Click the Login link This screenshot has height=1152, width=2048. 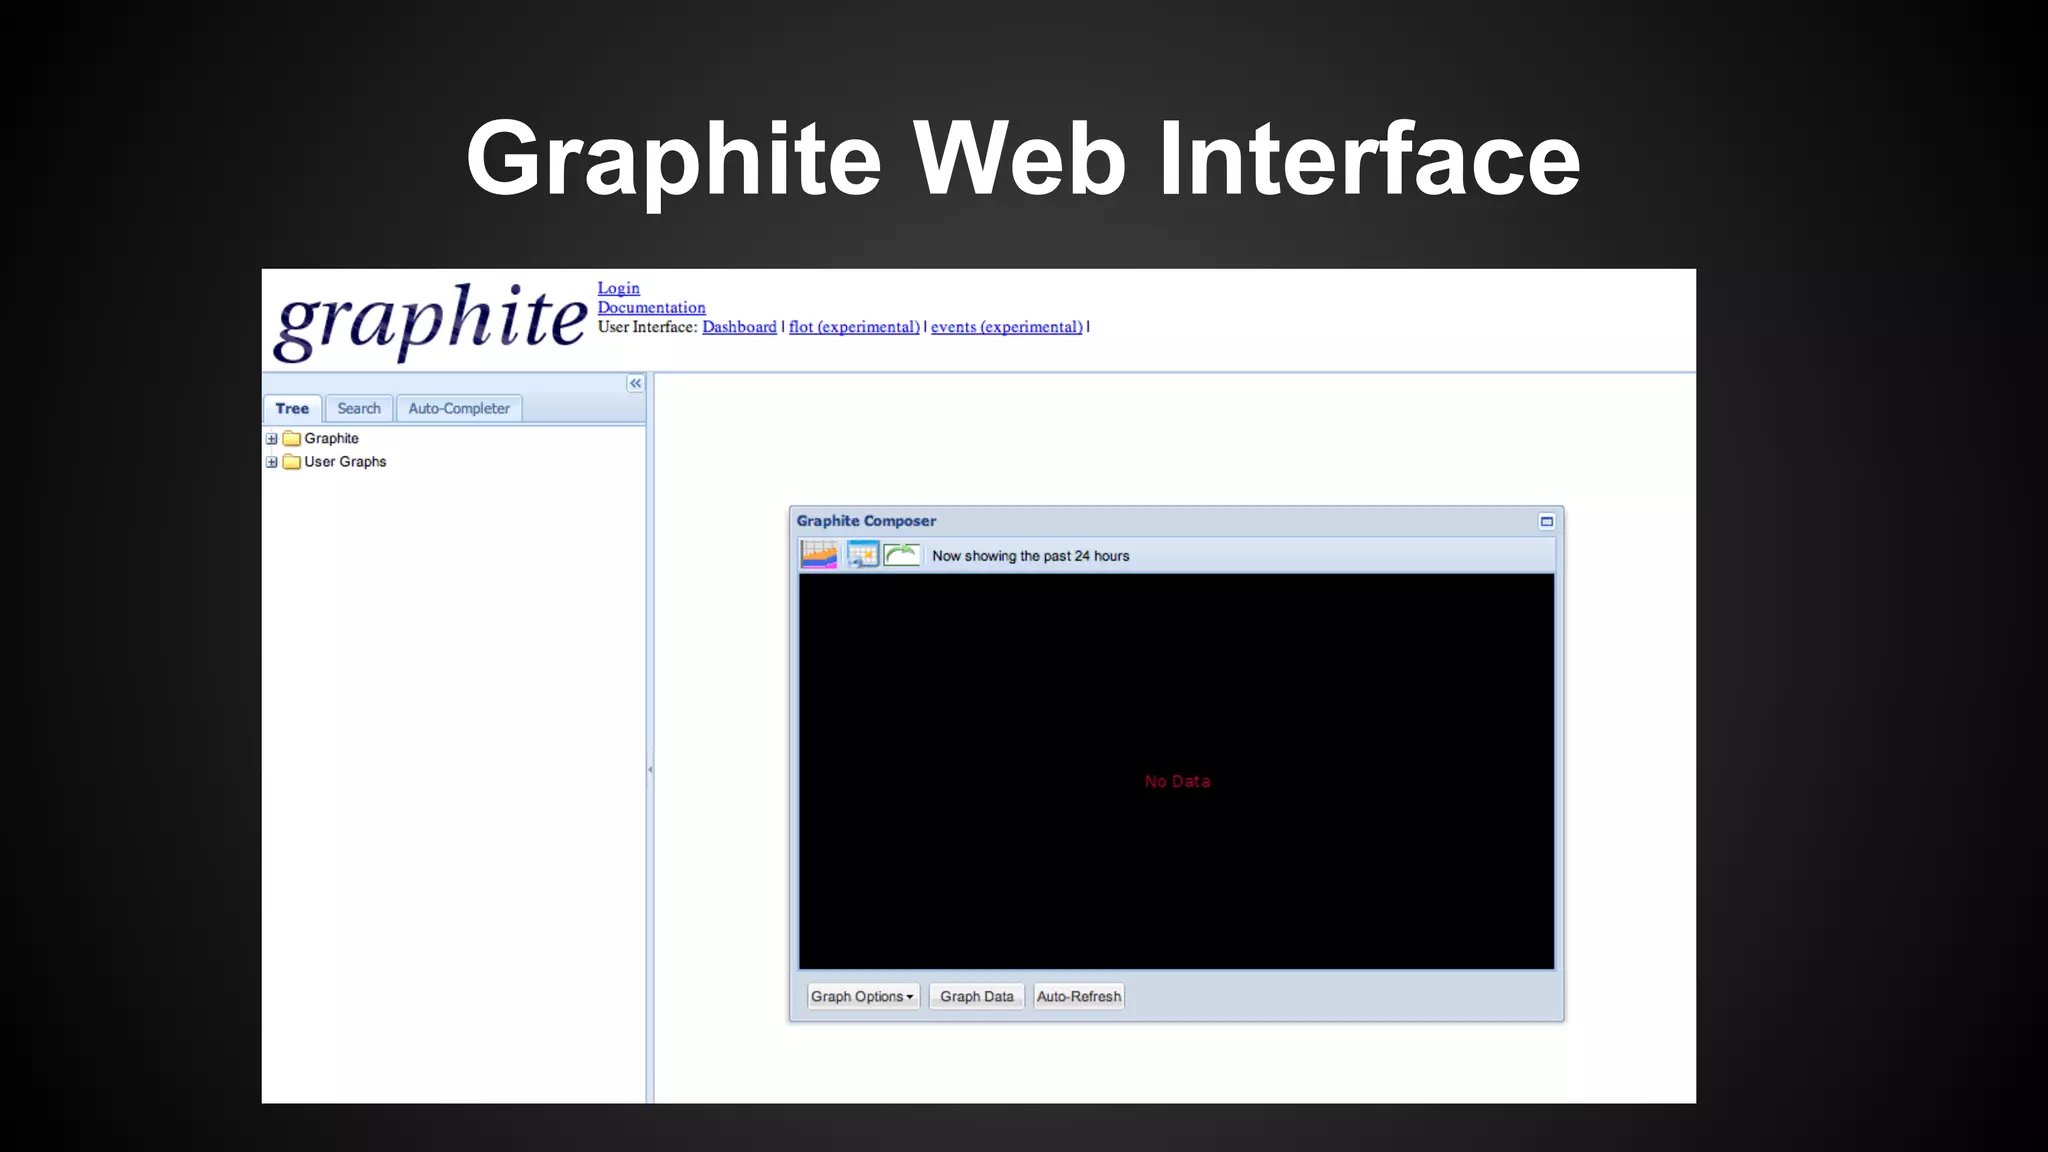[618, 288]
